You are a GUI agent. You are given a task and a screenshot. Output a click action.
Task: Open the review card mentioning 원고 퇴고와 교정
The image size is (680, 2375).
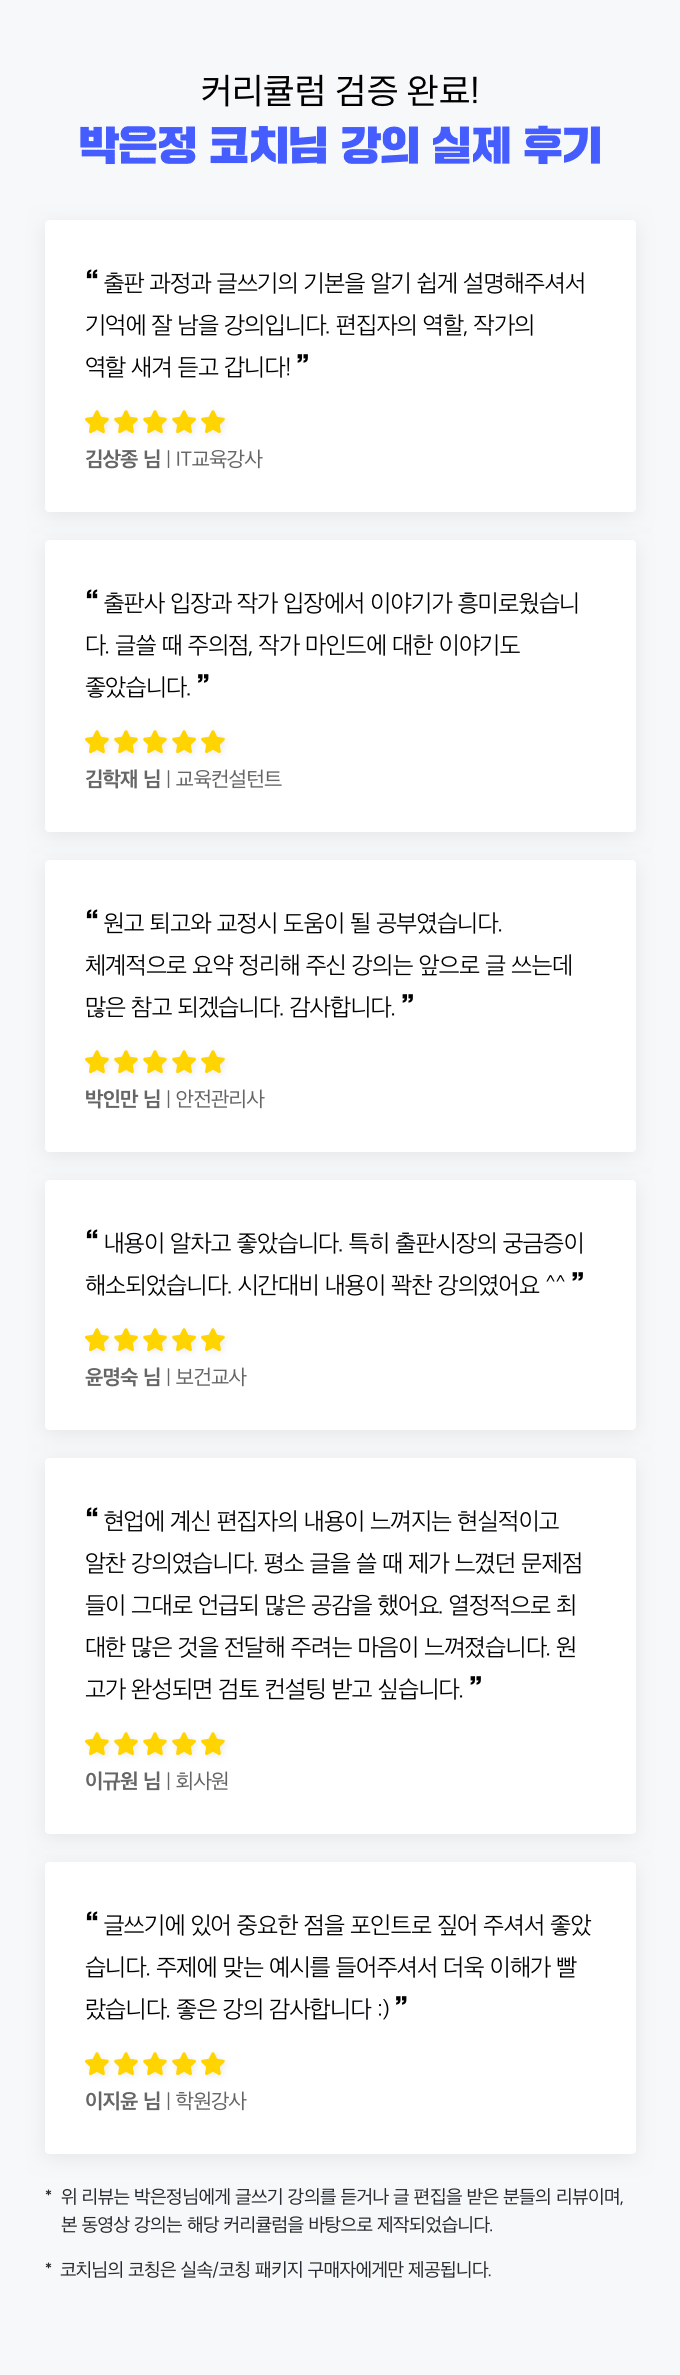pos(340,1006)
